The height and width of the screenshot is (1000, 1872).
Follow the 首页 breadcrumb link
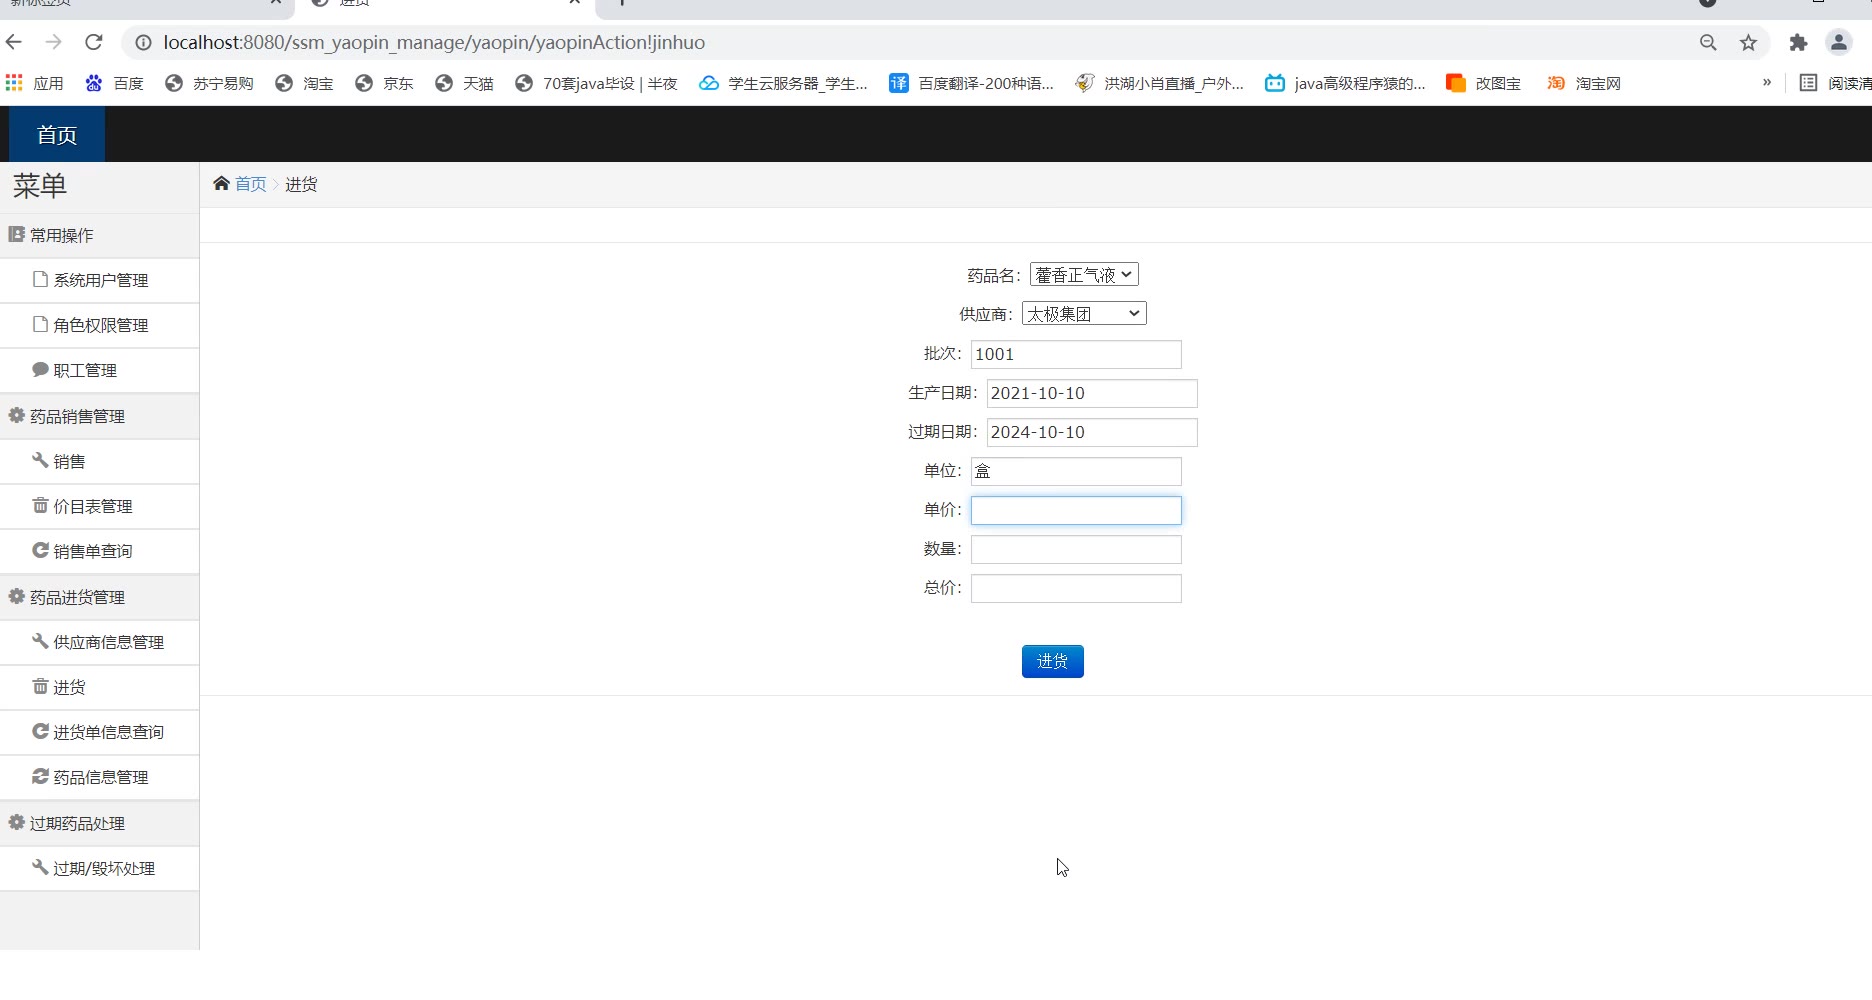251,184
